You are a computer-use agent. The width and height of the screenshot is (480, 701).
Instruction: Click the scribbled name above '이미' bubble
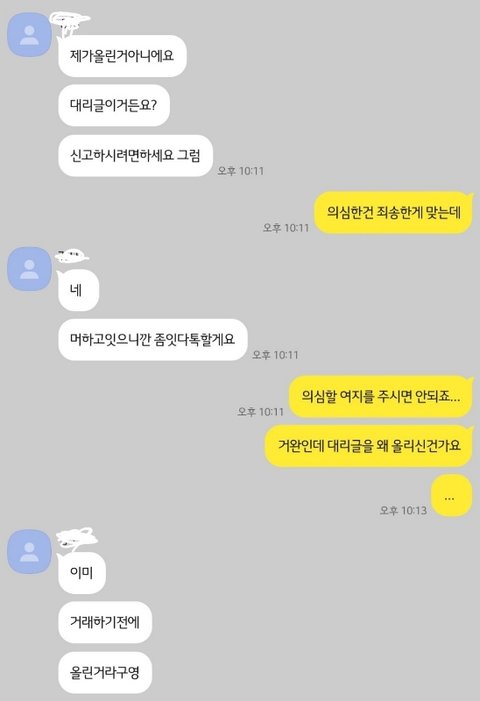(x=77, y=538)
